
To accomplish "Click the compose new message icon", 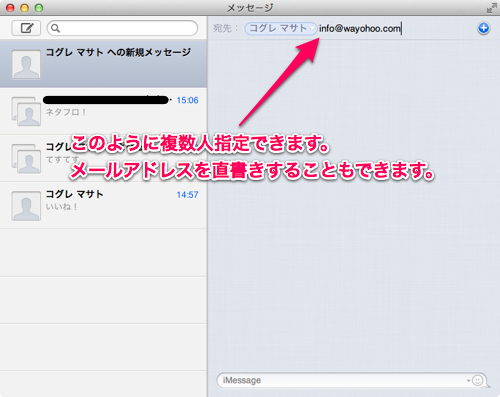I will click(26, 28).
